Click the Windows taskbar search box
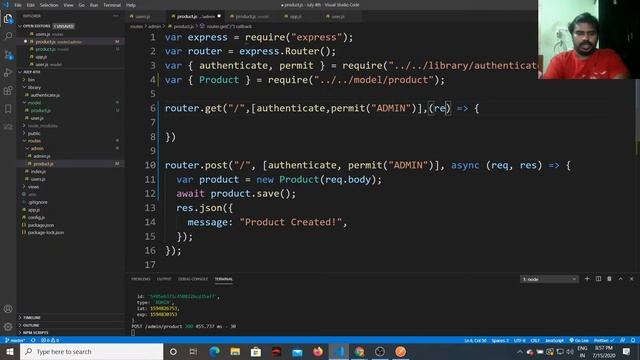Screen dimensions: 640x360 (x=91, y=351)
